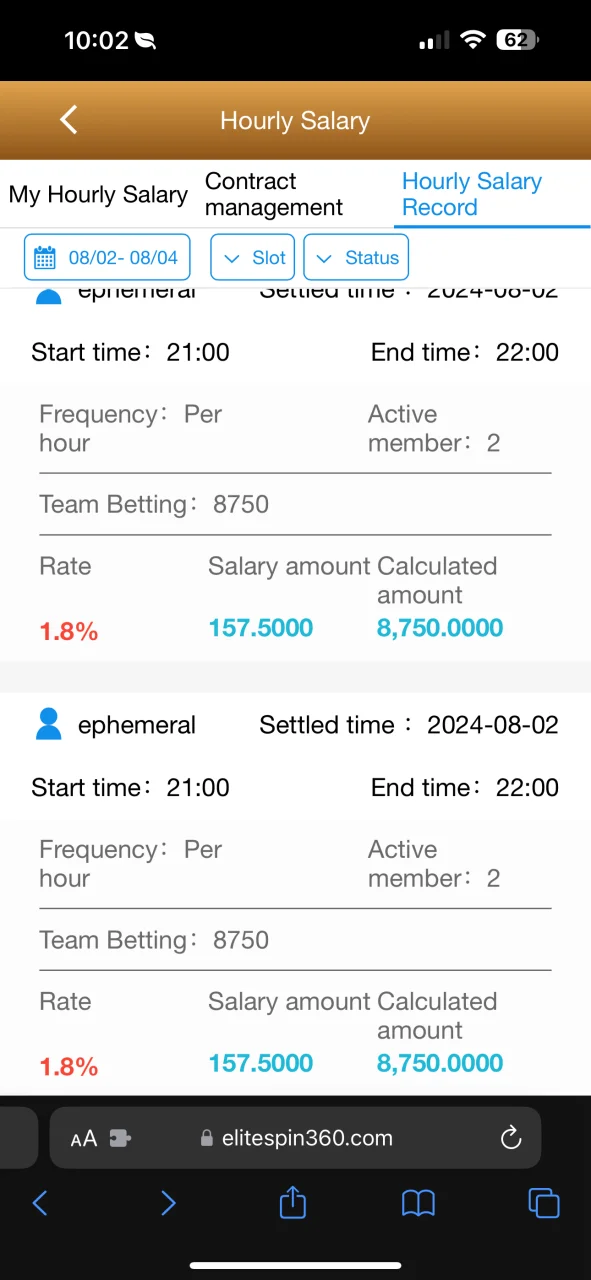The image size is (591, 1280).
Task: Open the 08/02- 08/04 date range picker
Action: [x=107, y=258]
